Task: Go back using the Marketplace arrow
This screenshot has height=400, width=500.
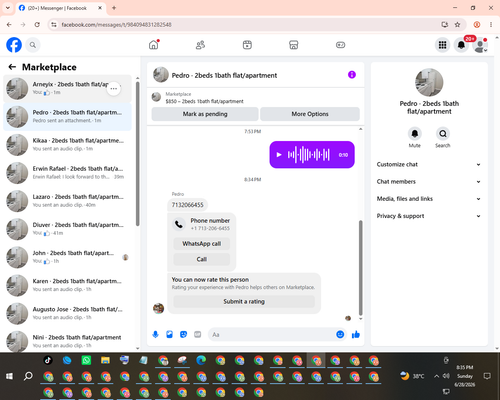Action: [x=12, y=67]
